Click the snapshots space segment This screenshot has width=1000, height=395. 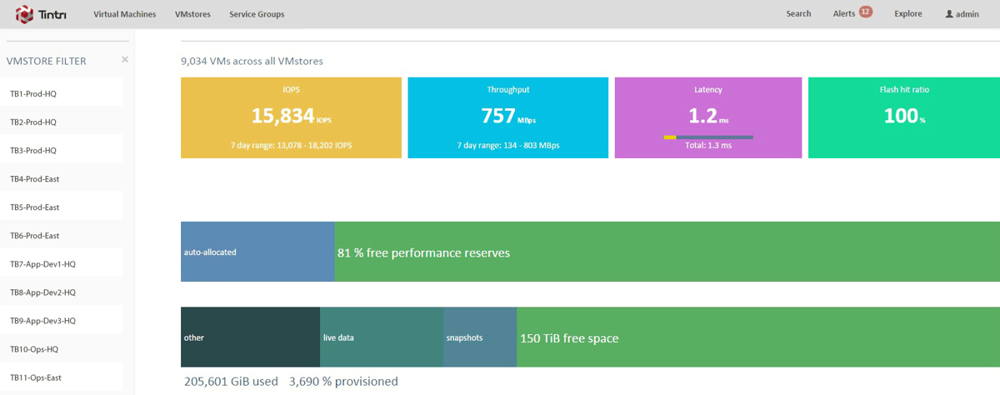point(480,337)
